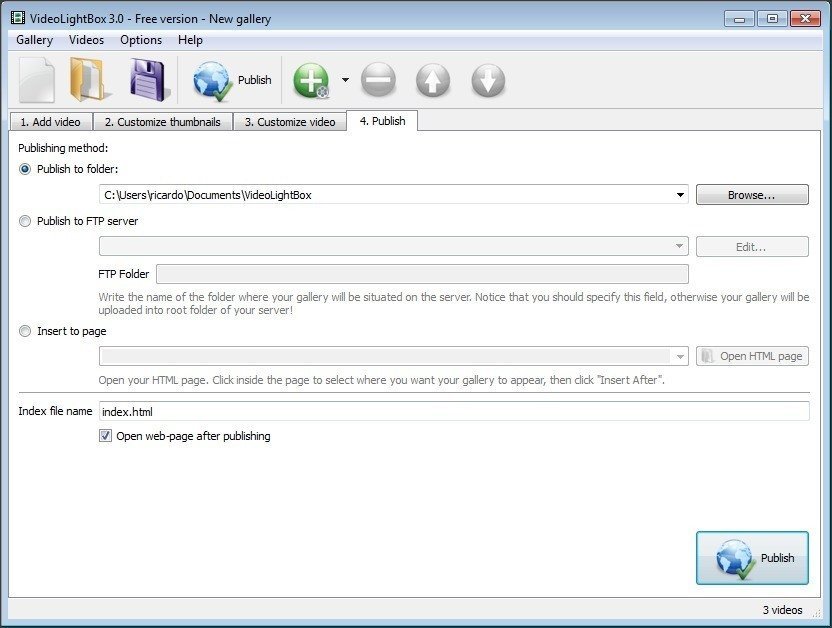Click the FTP Folder input field
The width and height of the screenshot is (832, 628).
pyautogui.click(x=422, y=274)
